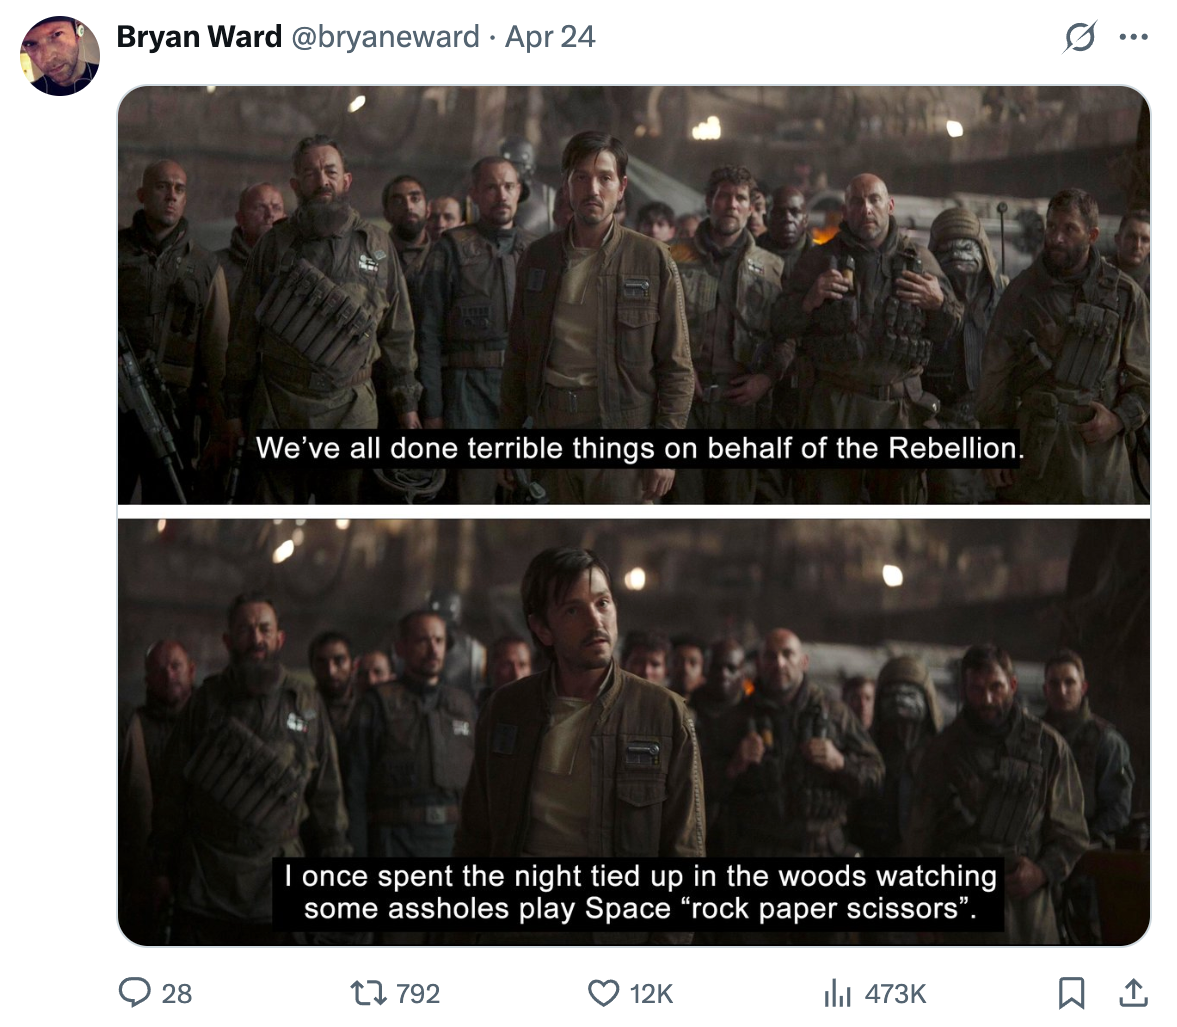Click the 12K likes count
This screenshot has height=1027, width=1177.
click(x=651, y=993)
